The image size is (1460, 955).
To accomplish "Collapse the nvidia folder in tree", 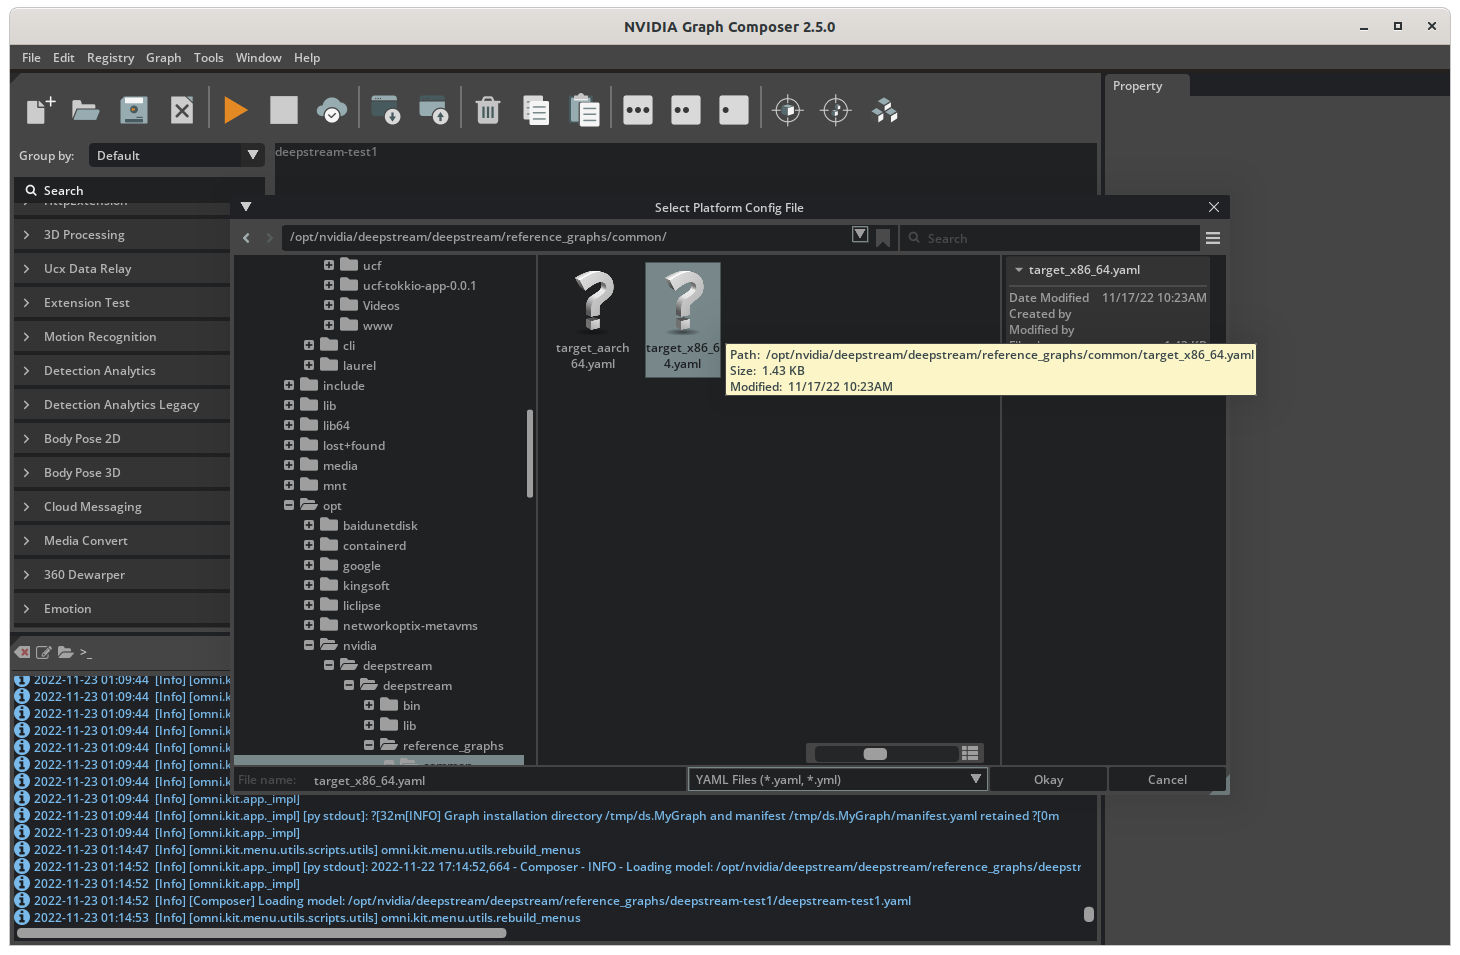I will 309,645.
